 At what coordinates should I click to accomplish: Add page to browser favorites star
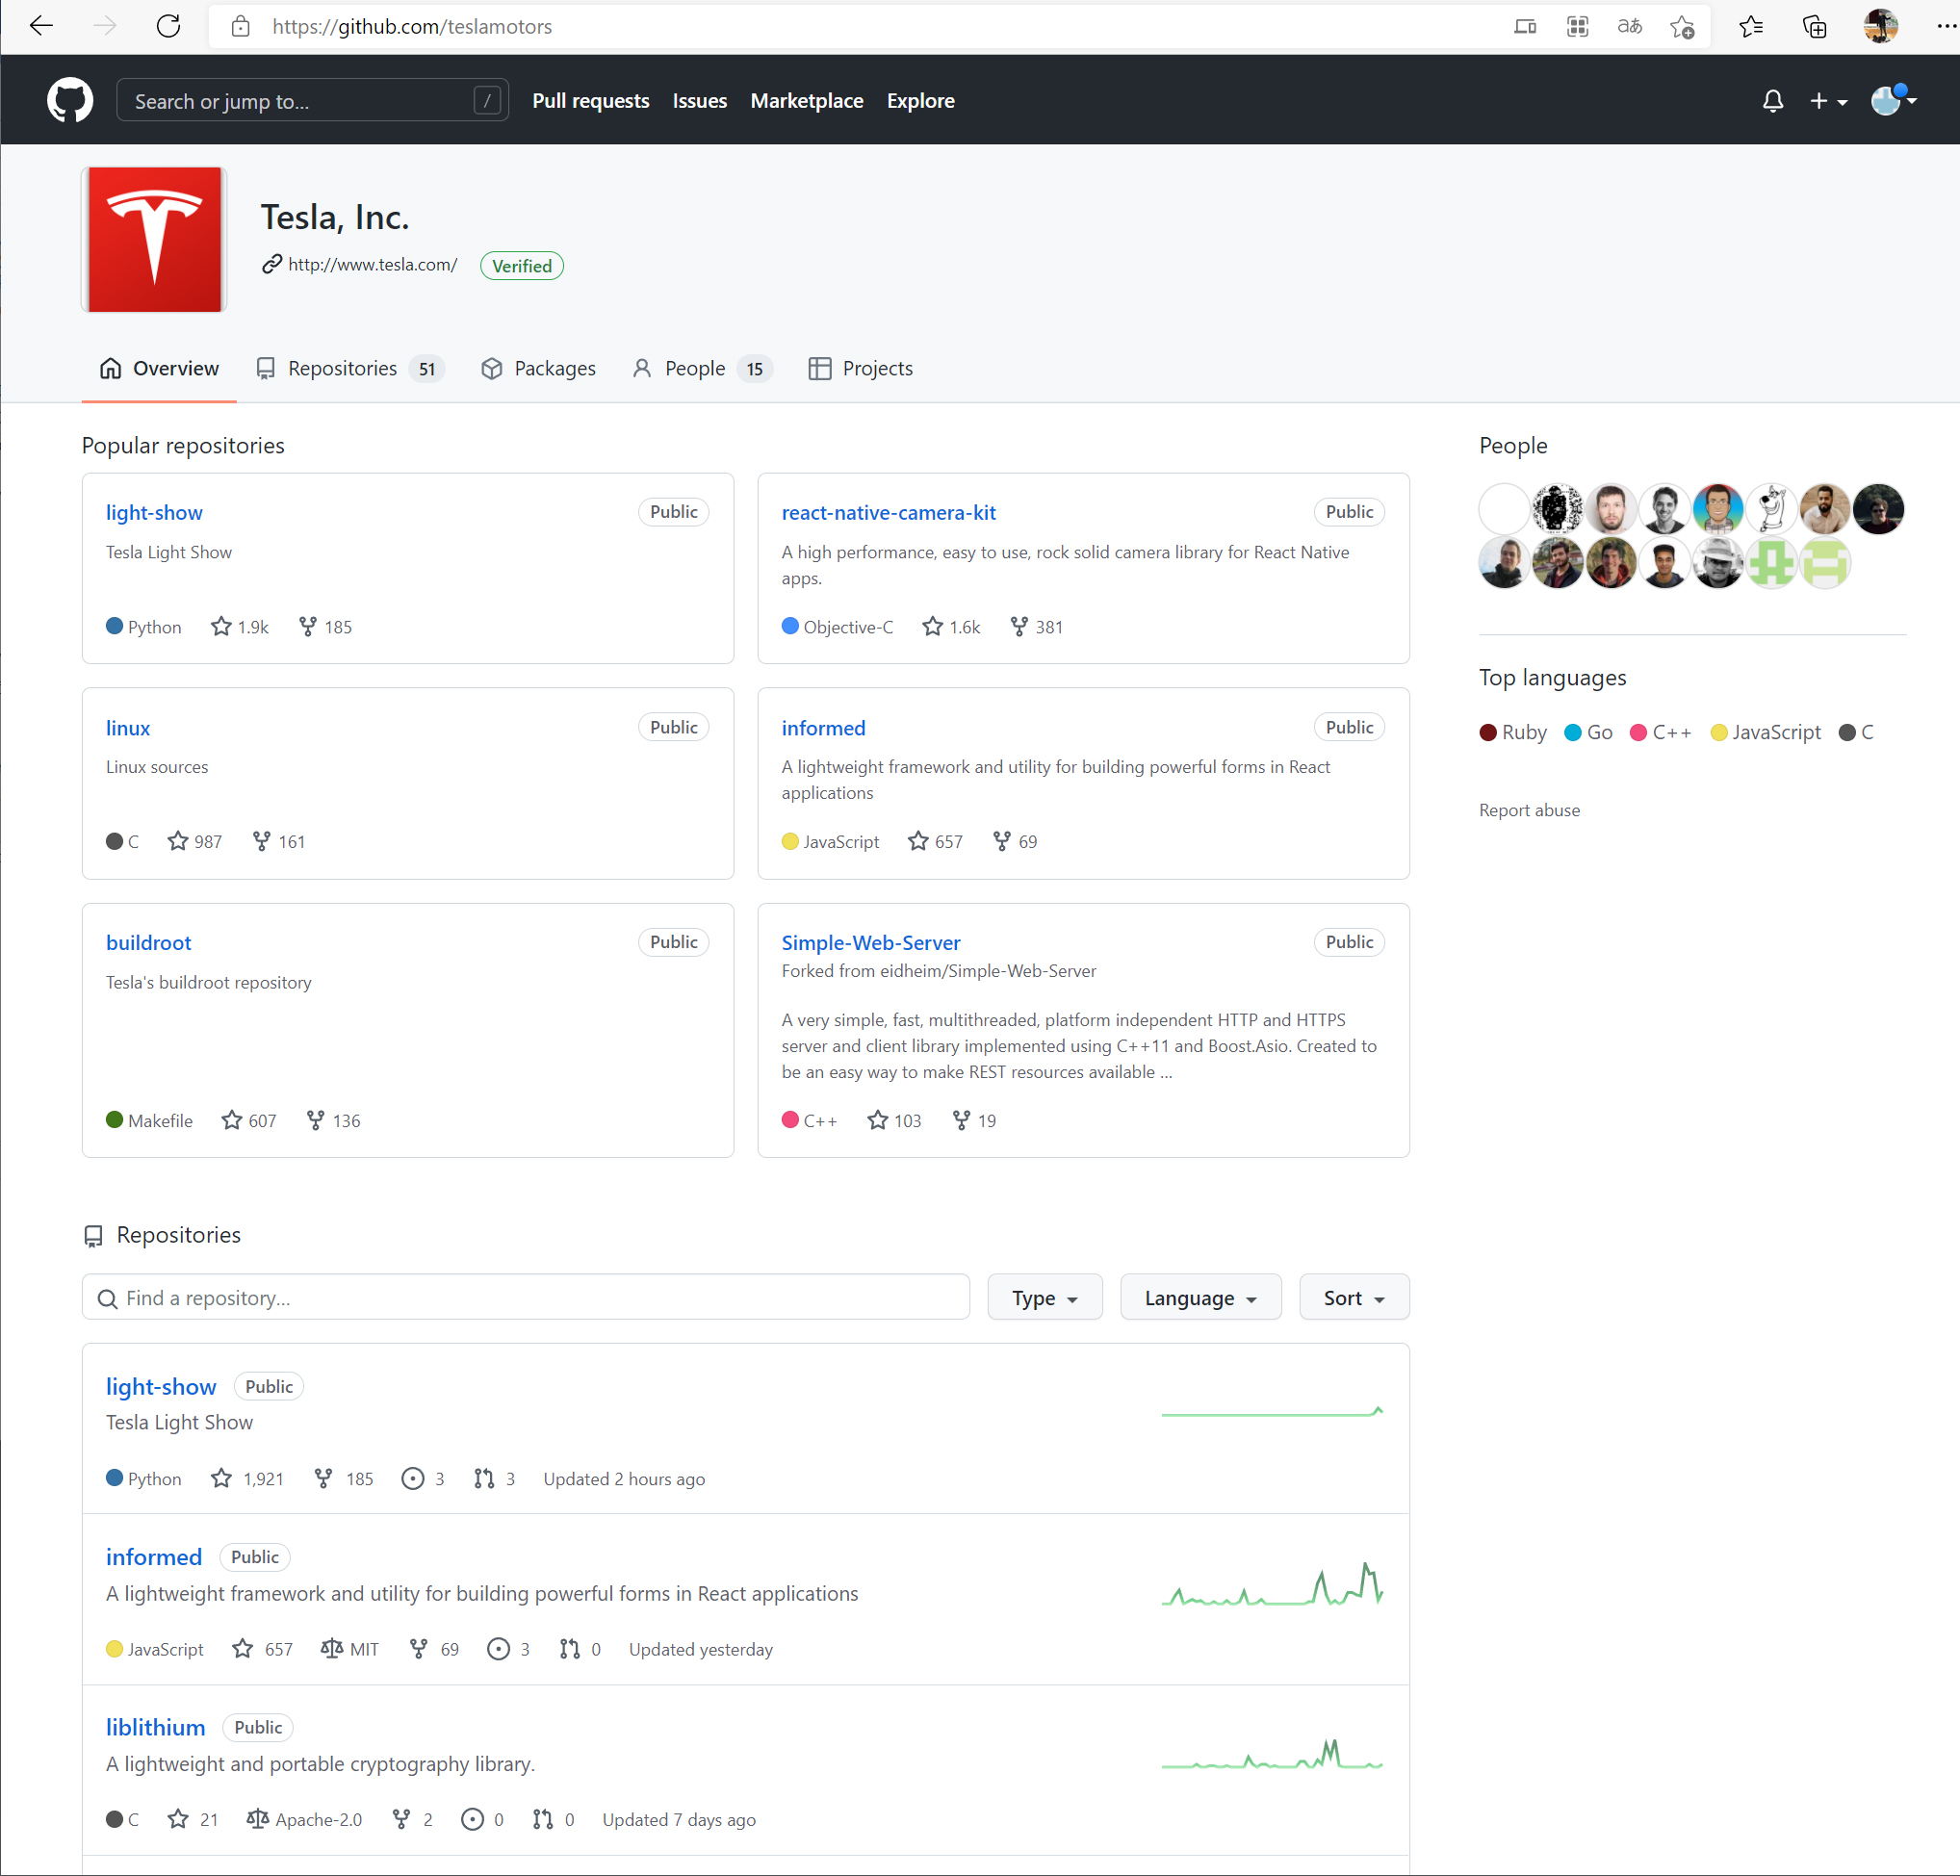coord(1682,27)
